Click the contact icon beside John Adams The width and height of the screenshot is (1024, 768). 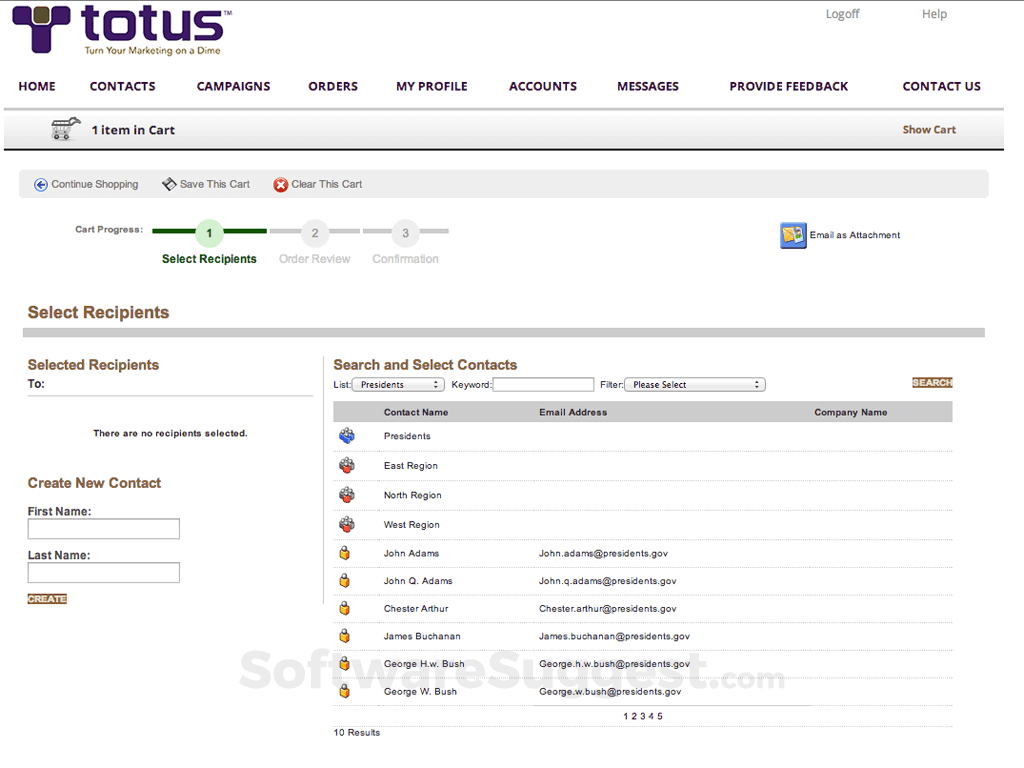[346, 551]
